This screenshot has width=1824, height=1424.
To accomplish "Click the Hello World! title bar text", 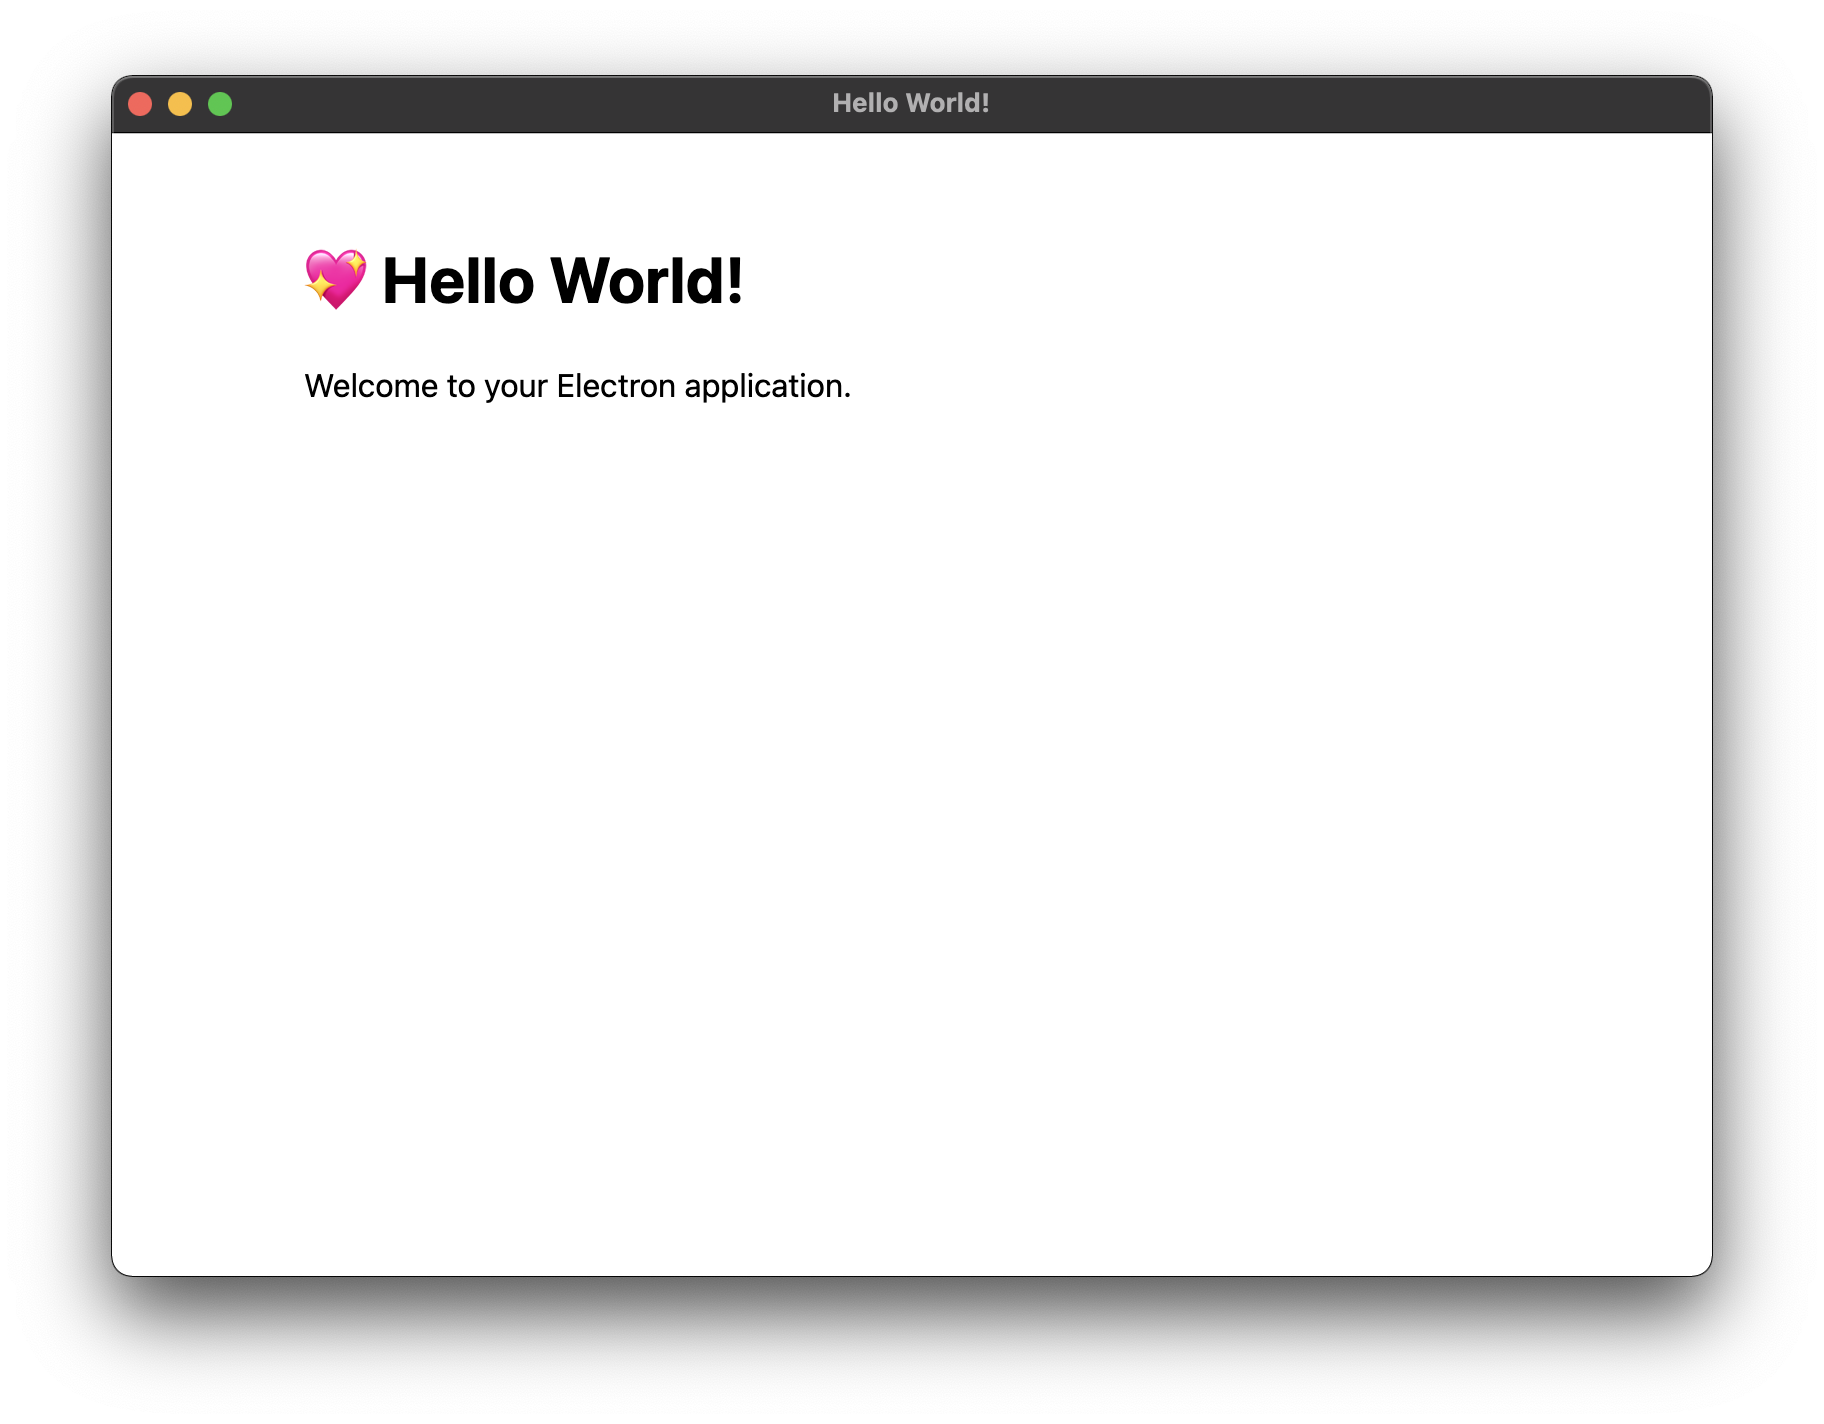I will point(911,102).
